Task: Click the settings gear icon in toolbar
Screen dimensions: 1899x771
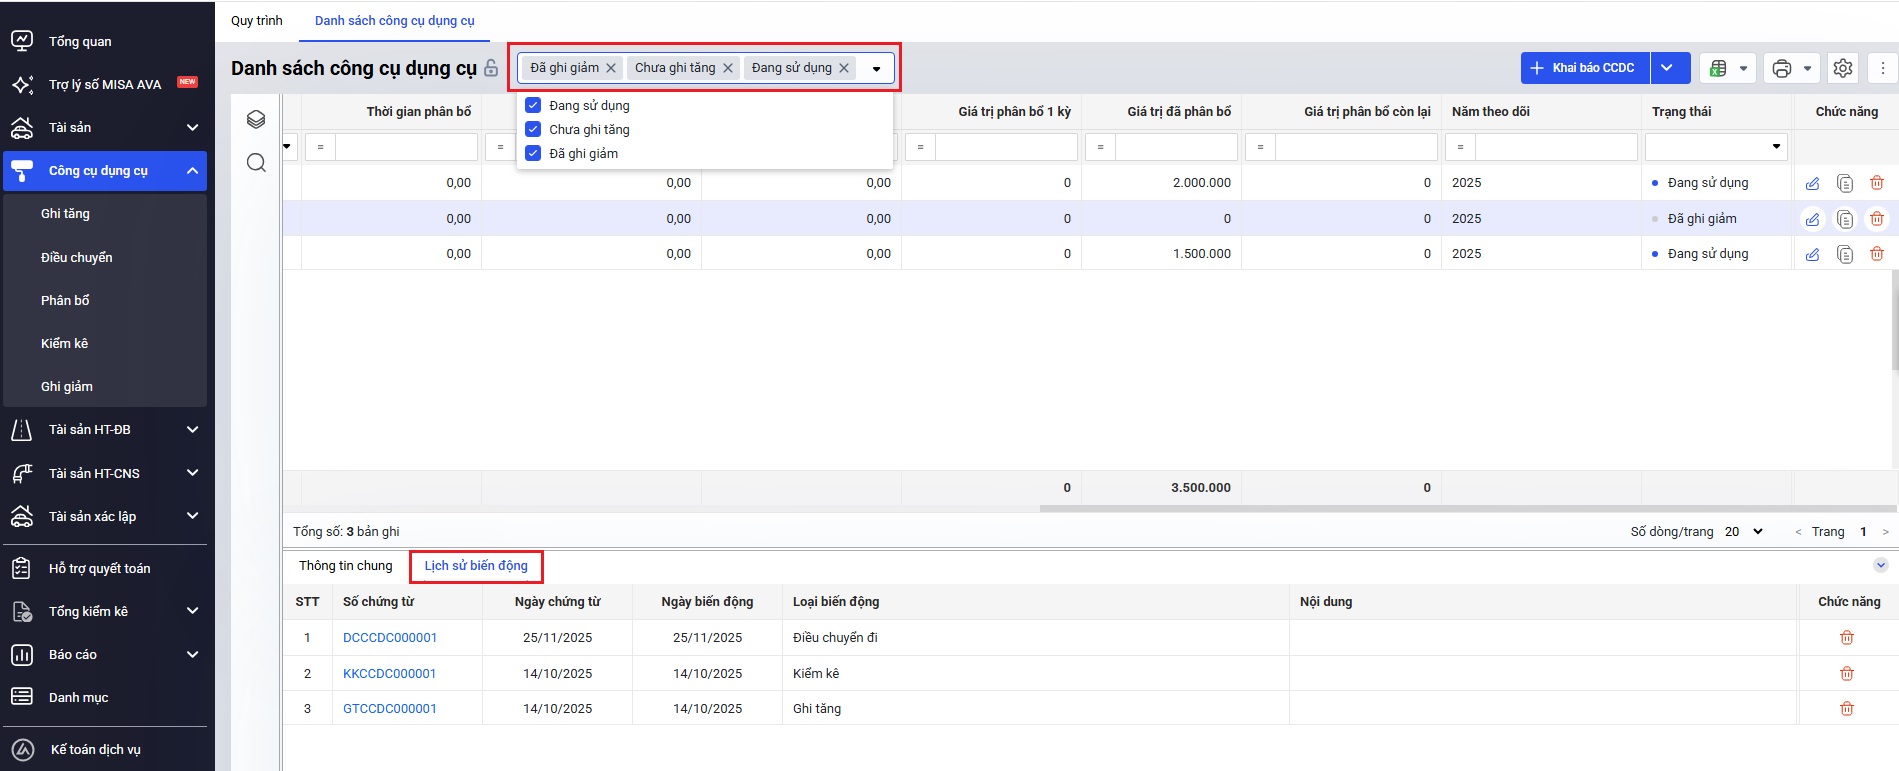Action: 1842,68
